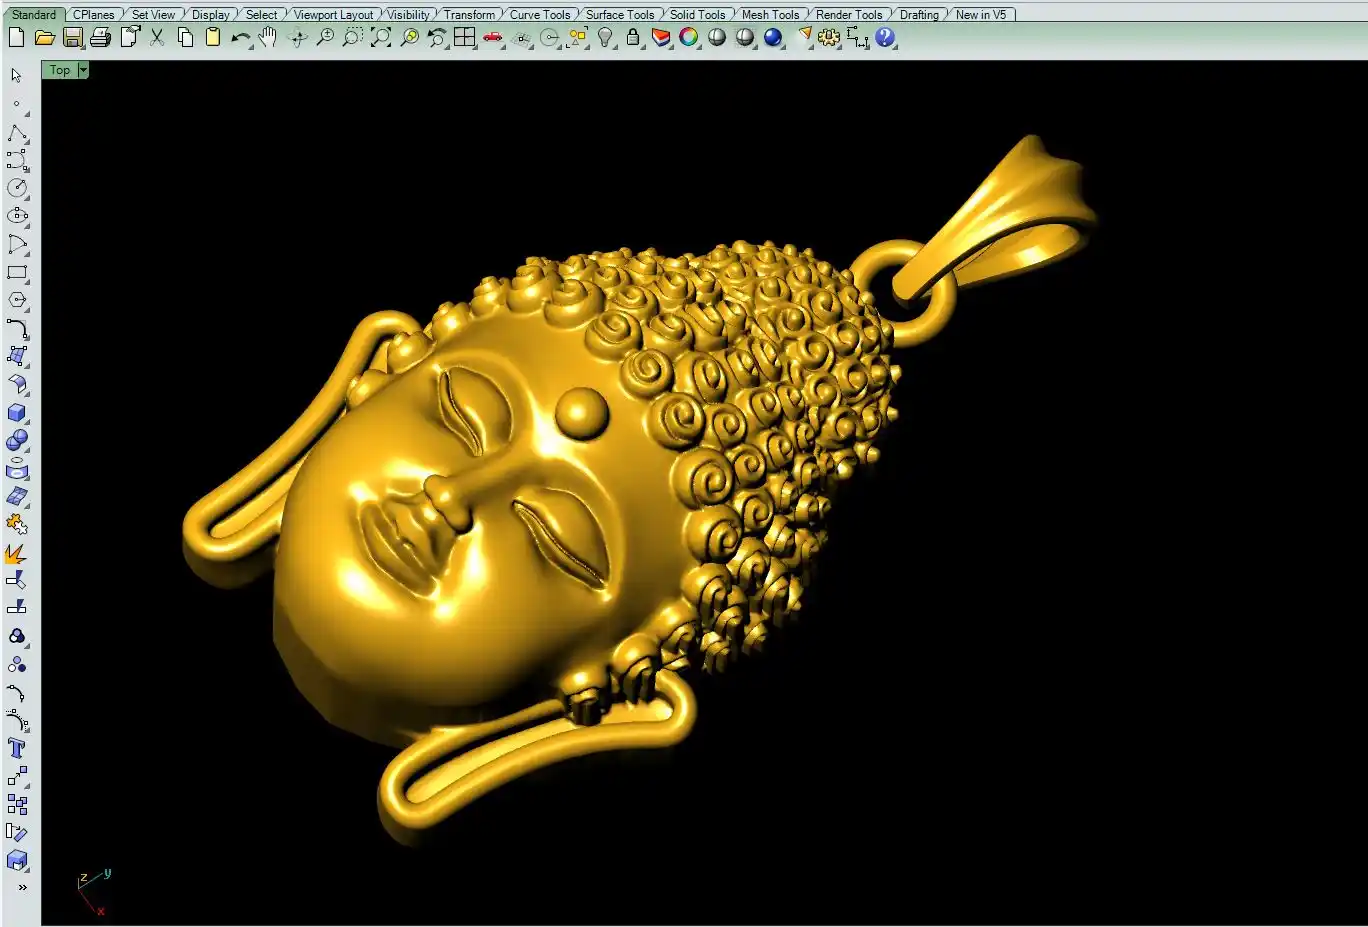Image resolution: width=1368 pixels, height=927 pixels.
Task: Expand more sidebar tools chevron
Action: [22, 887]
